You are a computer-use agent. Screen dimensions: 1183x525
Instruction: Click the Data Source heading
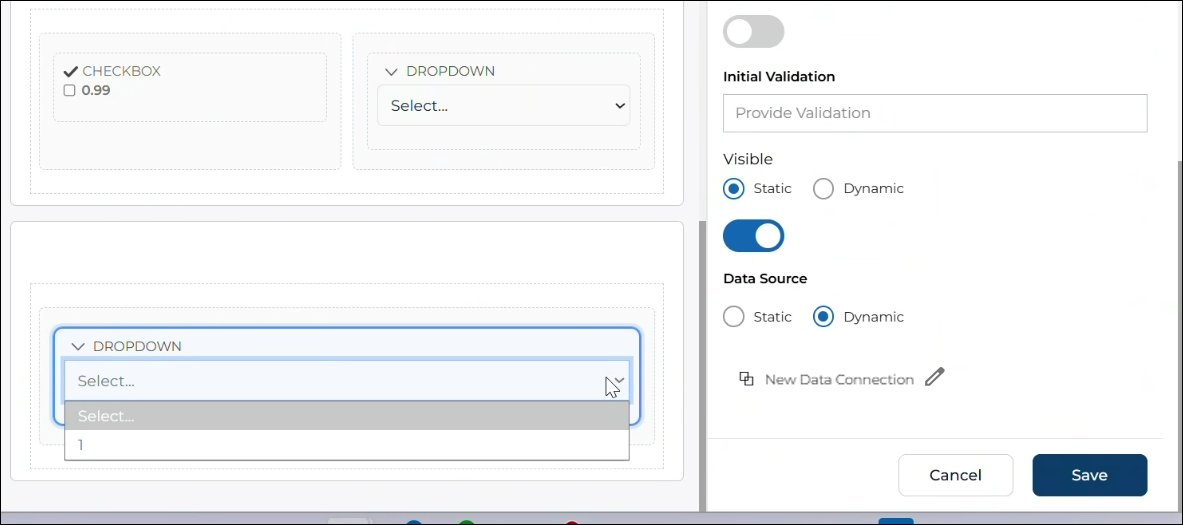coord(765,278)
